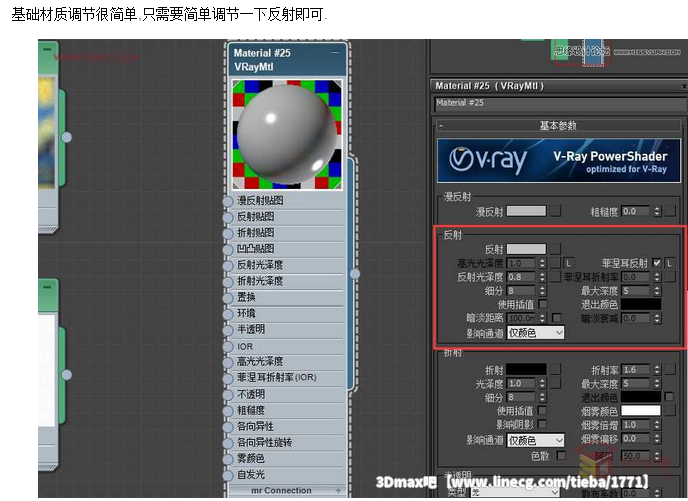688x501 pixels.
Task: Click the 各向异性 input socket
Action: click(228, 427)
